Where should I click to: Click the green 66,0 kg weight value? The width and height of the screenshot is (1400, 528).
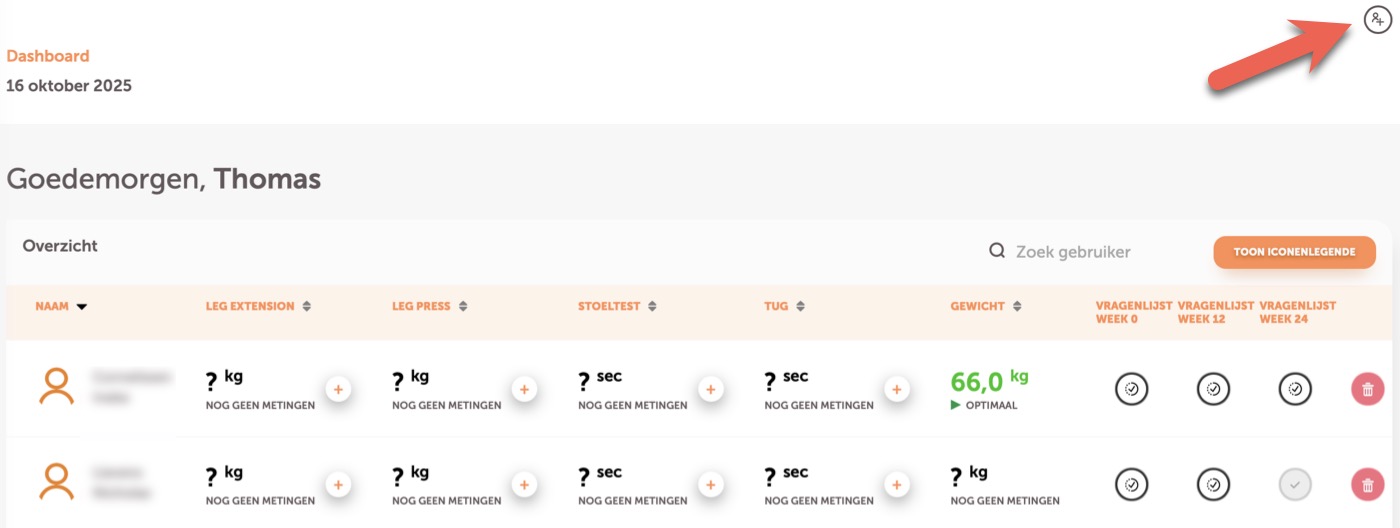tap(989, 380)
